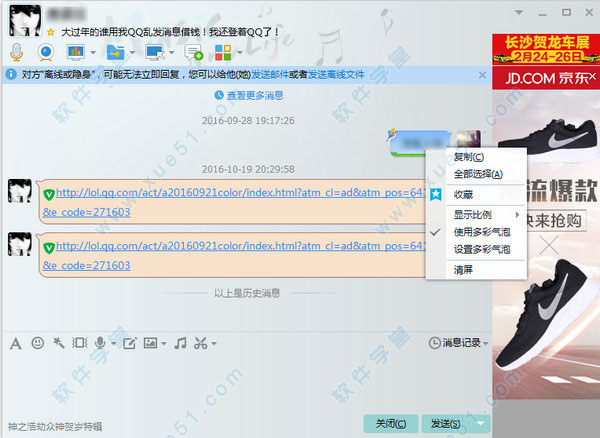Viewport: 600px width, 438px height.
Task: Expand the remote desktop dropdown arrow
Action: (x=172, y=52)
